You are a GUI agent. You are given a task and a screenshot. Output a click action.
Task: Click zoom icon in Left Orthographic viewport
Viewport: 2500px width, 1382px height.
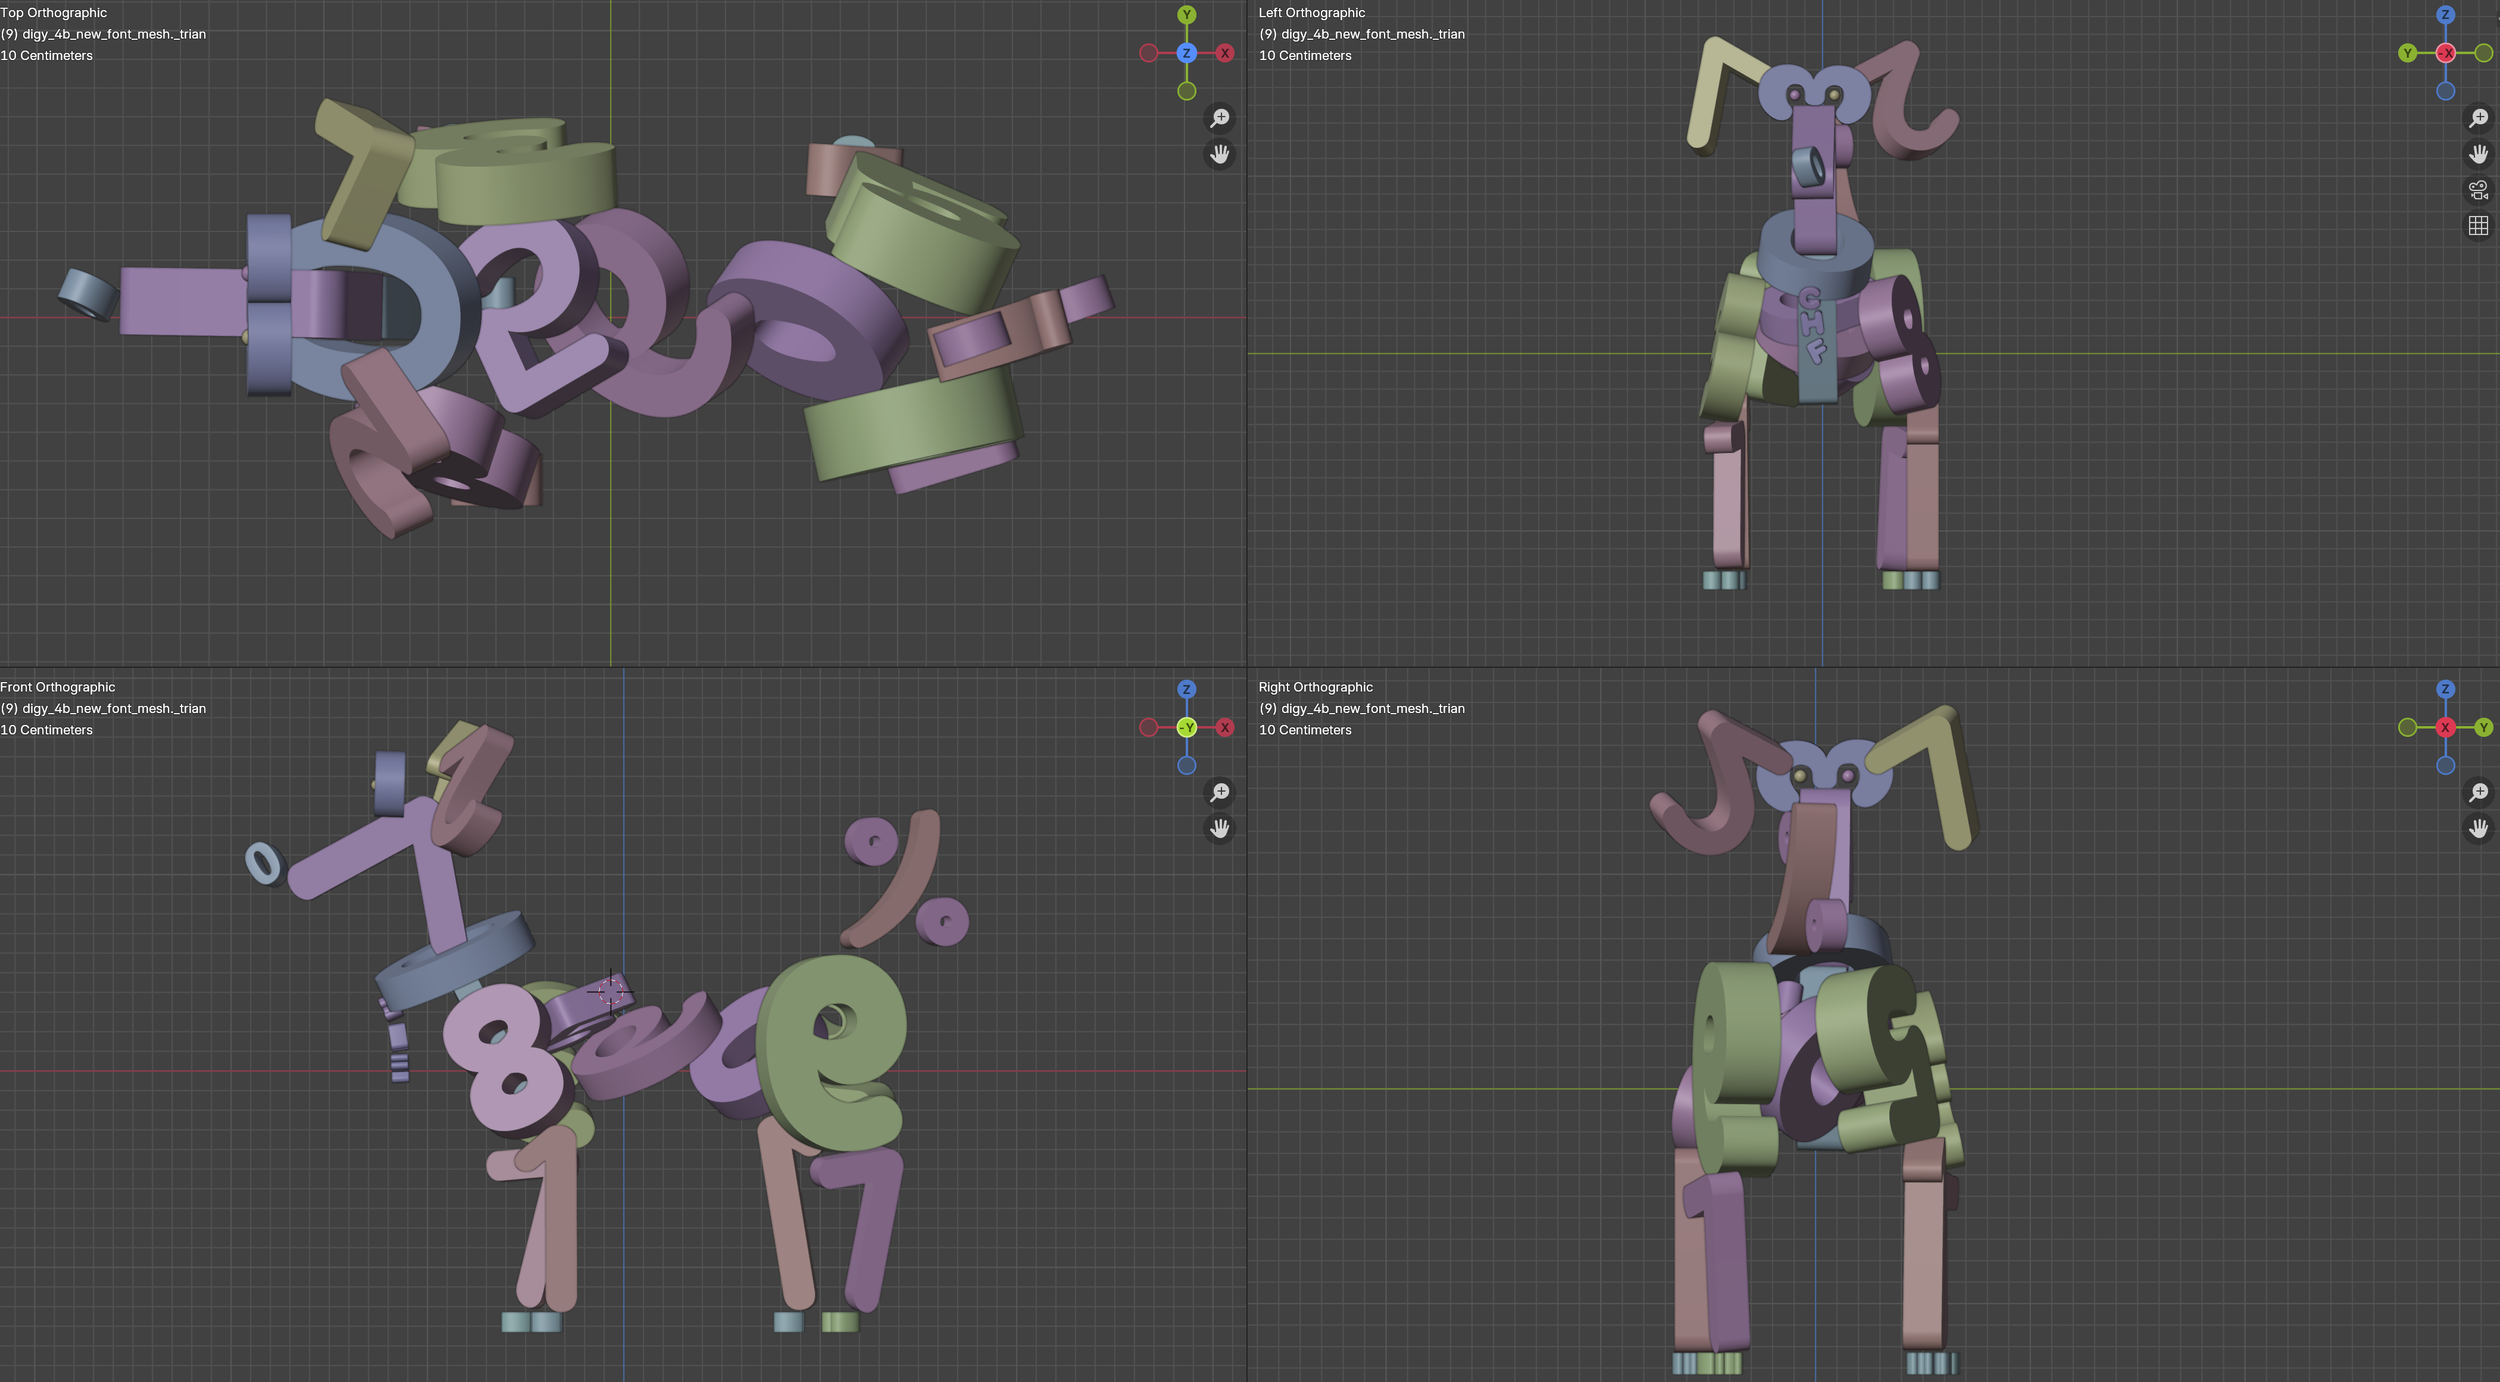point(2478,118)
